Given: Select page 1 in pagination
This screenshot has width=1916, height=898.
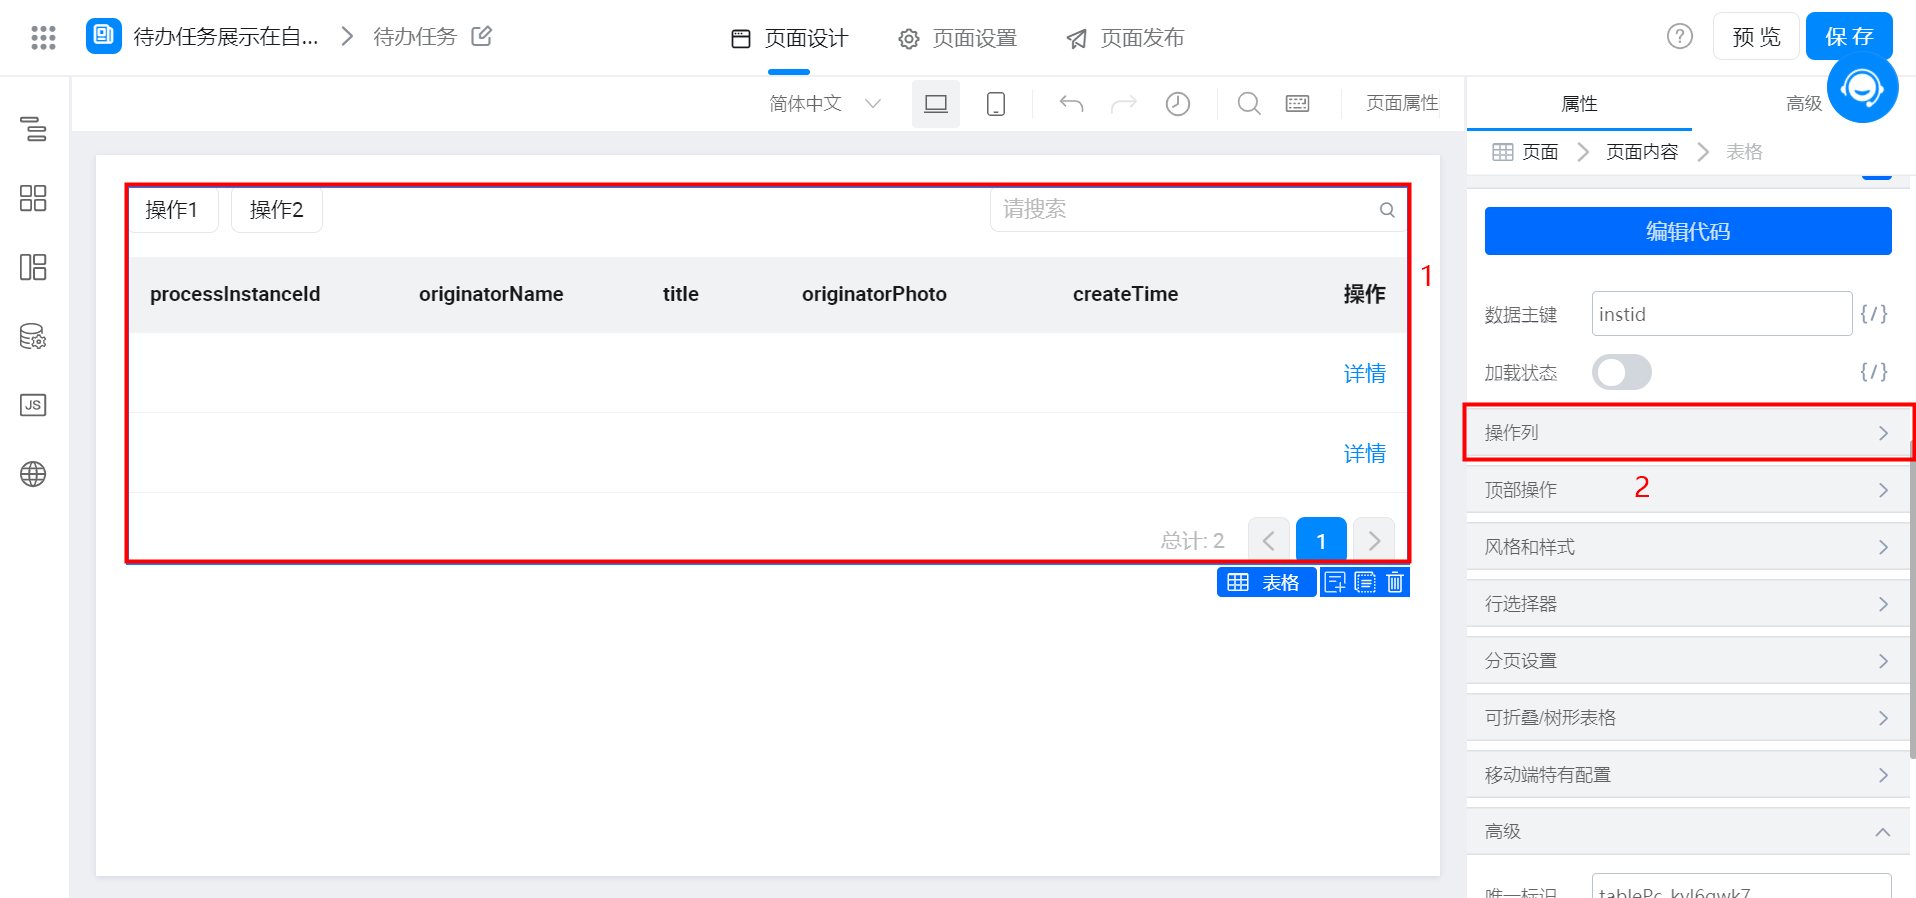Looking at the screenshot, I should [1321, 541].
